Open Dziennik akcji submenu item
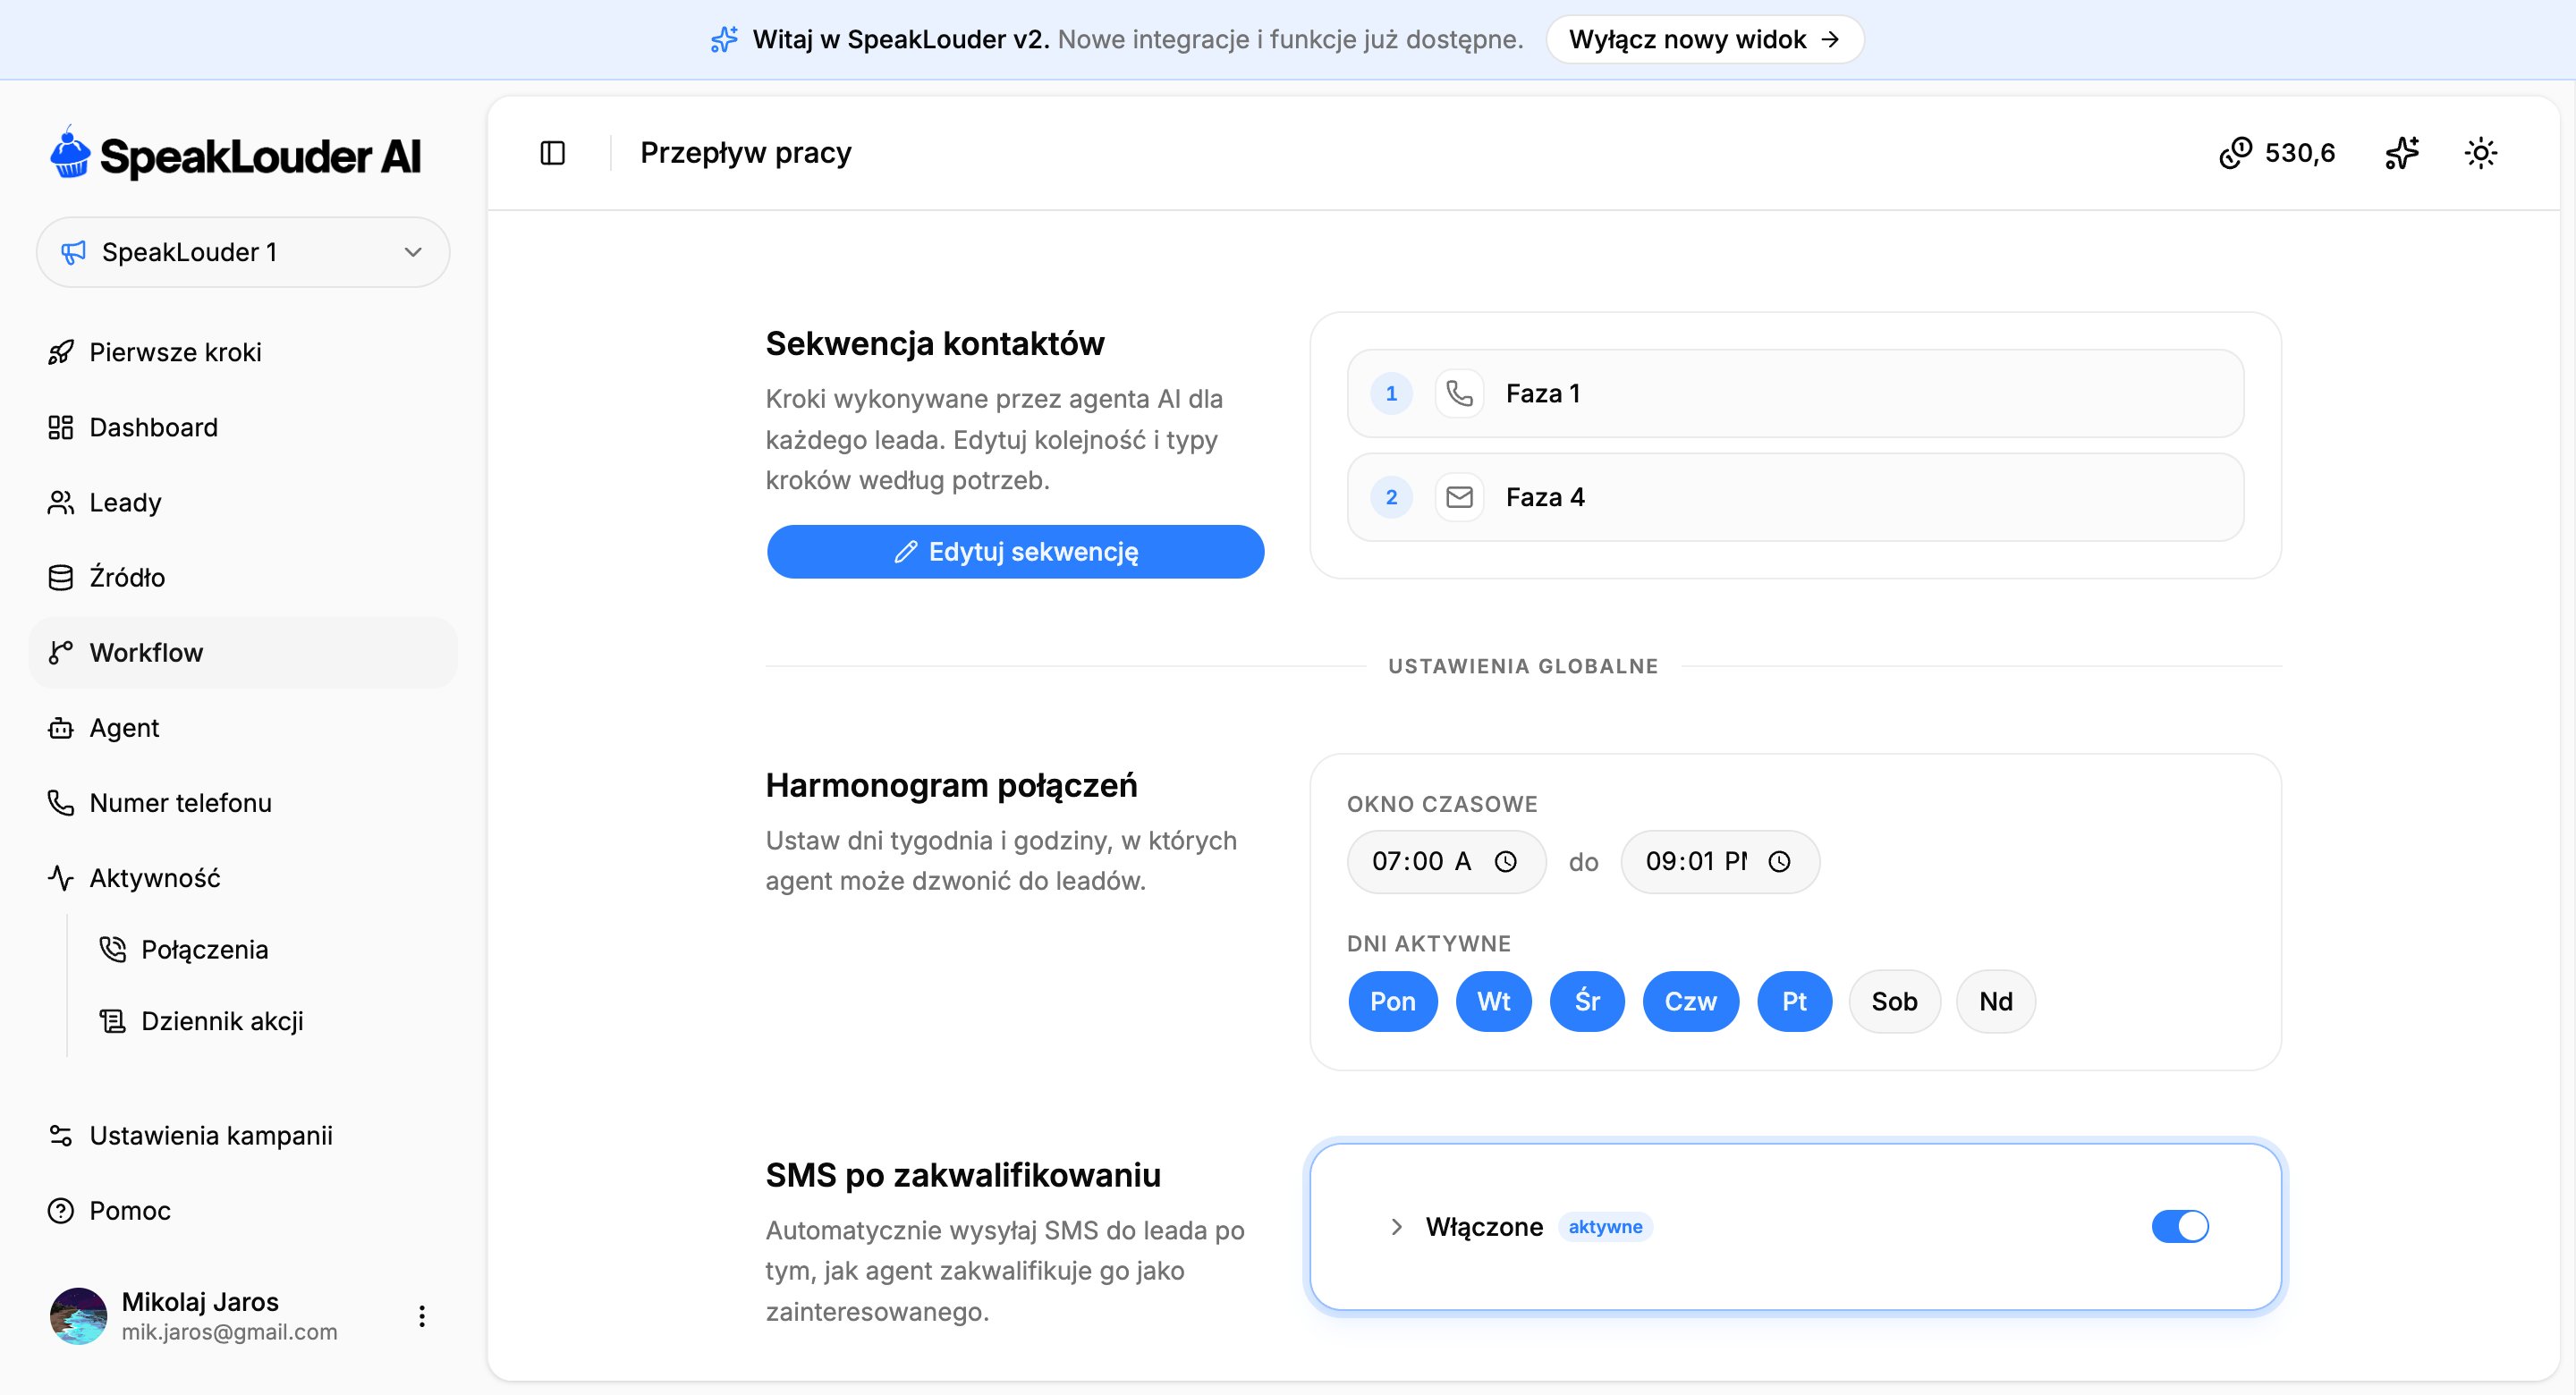2576x1395 pixels. [x=268, y=1021]
